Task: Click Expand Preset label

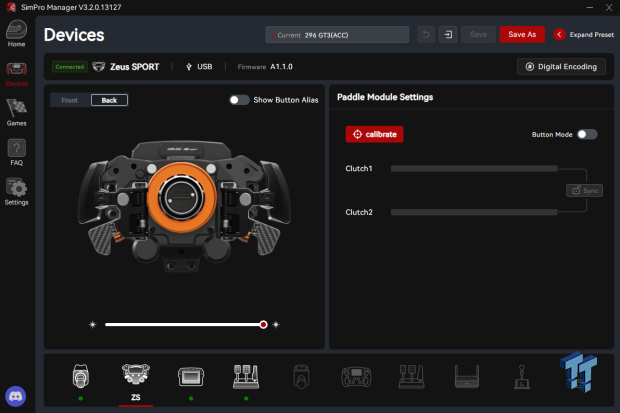Action: pyautogui.click(x=592, y=35)
